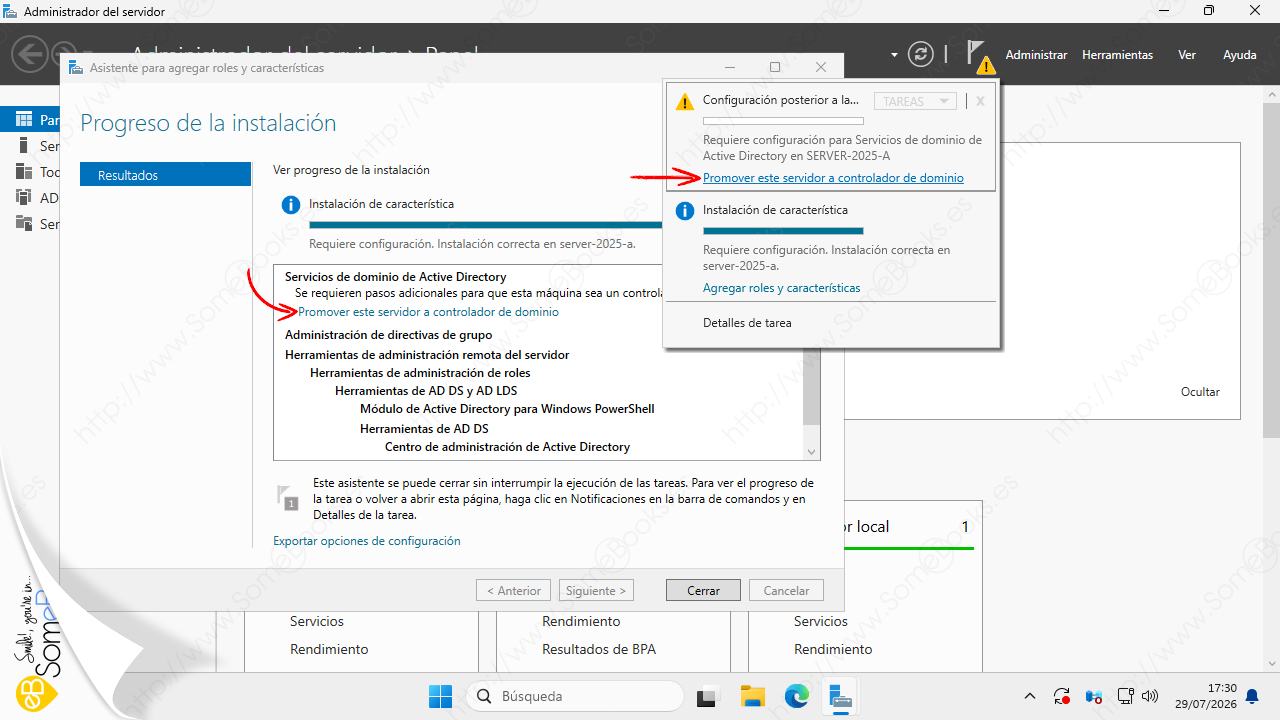Click the wizard results list scrollbar down arrow
The height and width of the screenshot is (720, 1280).
[x=811, y=452]
